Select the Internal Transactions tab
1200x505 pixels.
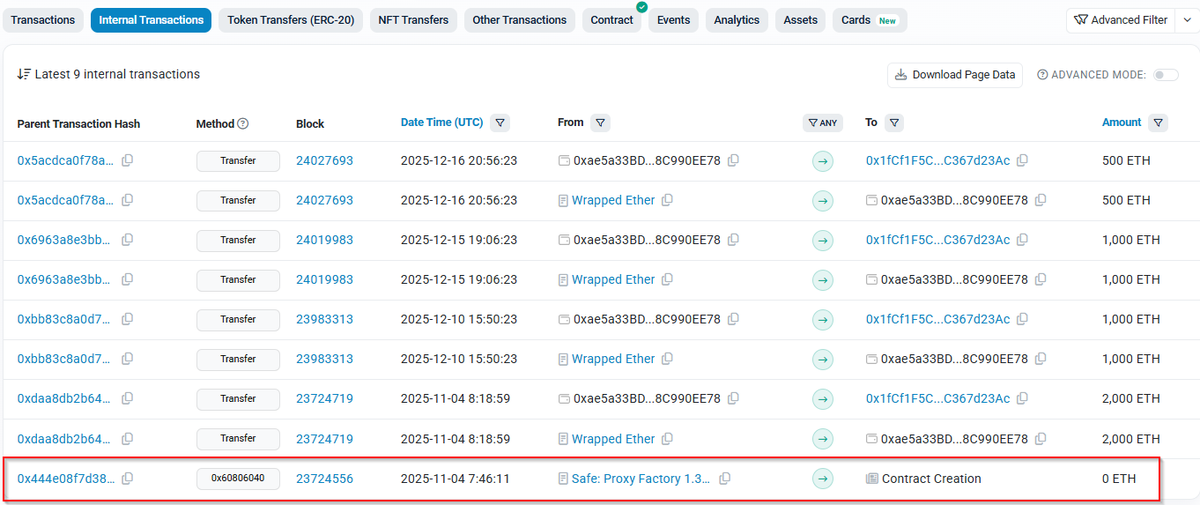pyautogui.click(x=151, y=20)
